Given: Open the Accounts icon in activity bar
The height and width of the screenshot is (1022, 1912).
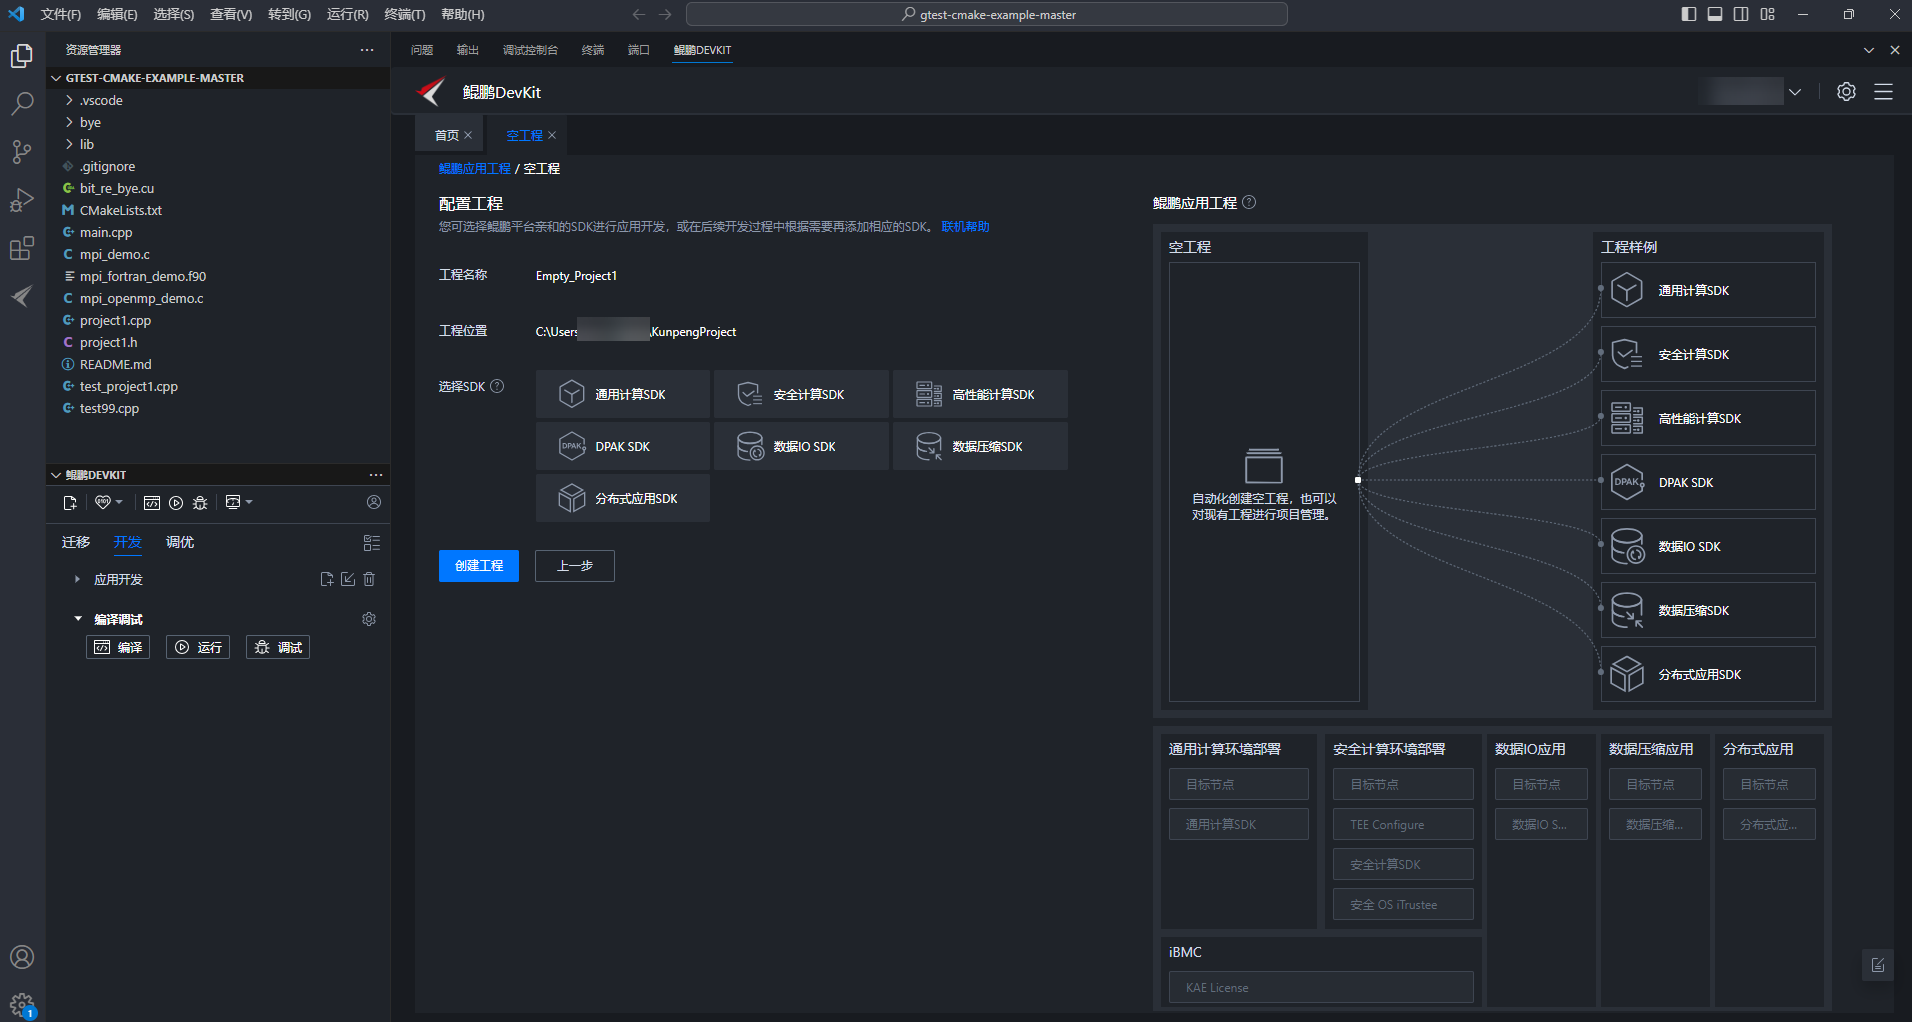Looking at the screenshot, I should pyautogui.click(x=22, y=957).
